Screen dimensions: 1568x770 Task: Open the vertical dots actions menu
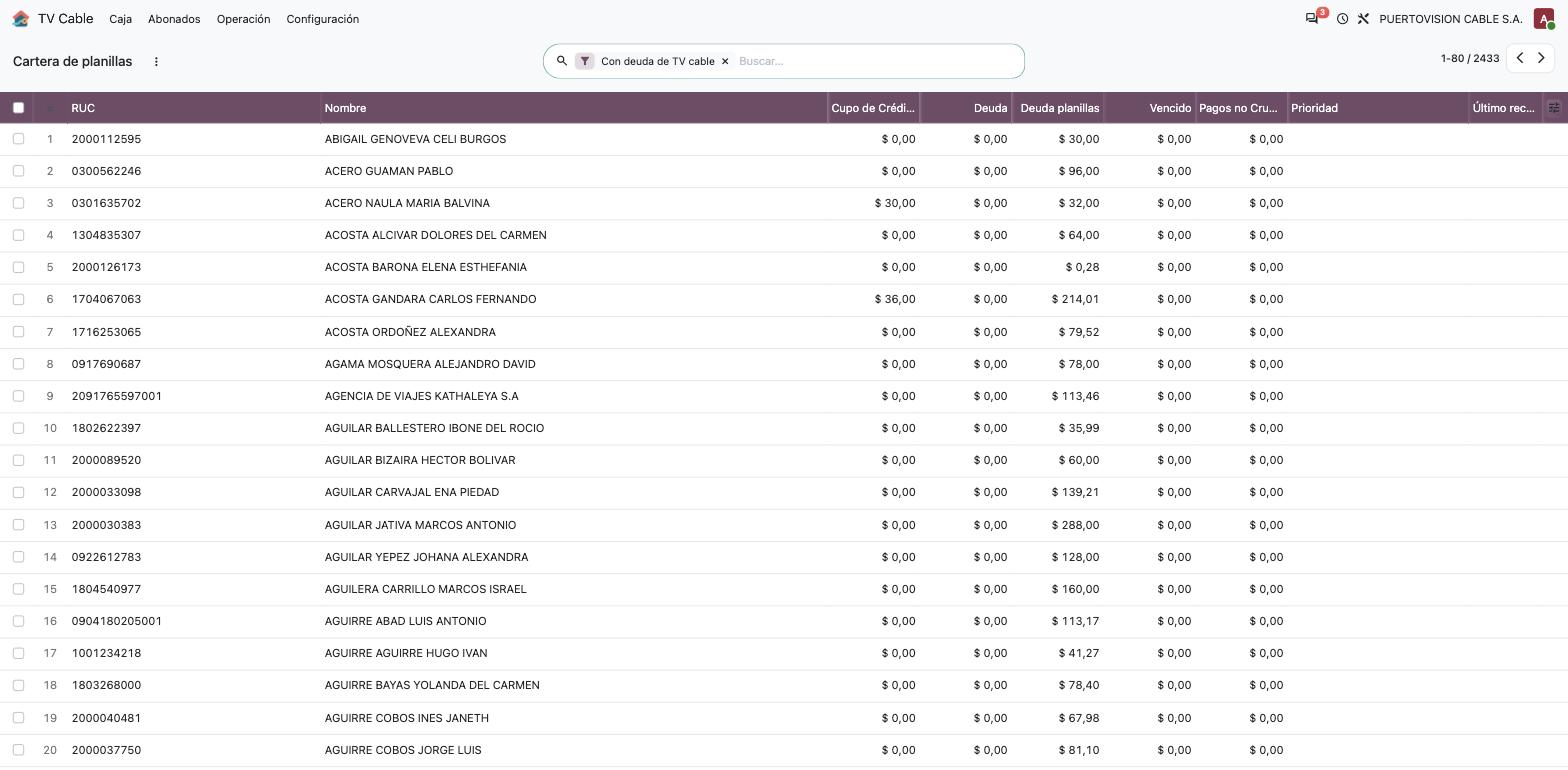[x=156, y=61]
